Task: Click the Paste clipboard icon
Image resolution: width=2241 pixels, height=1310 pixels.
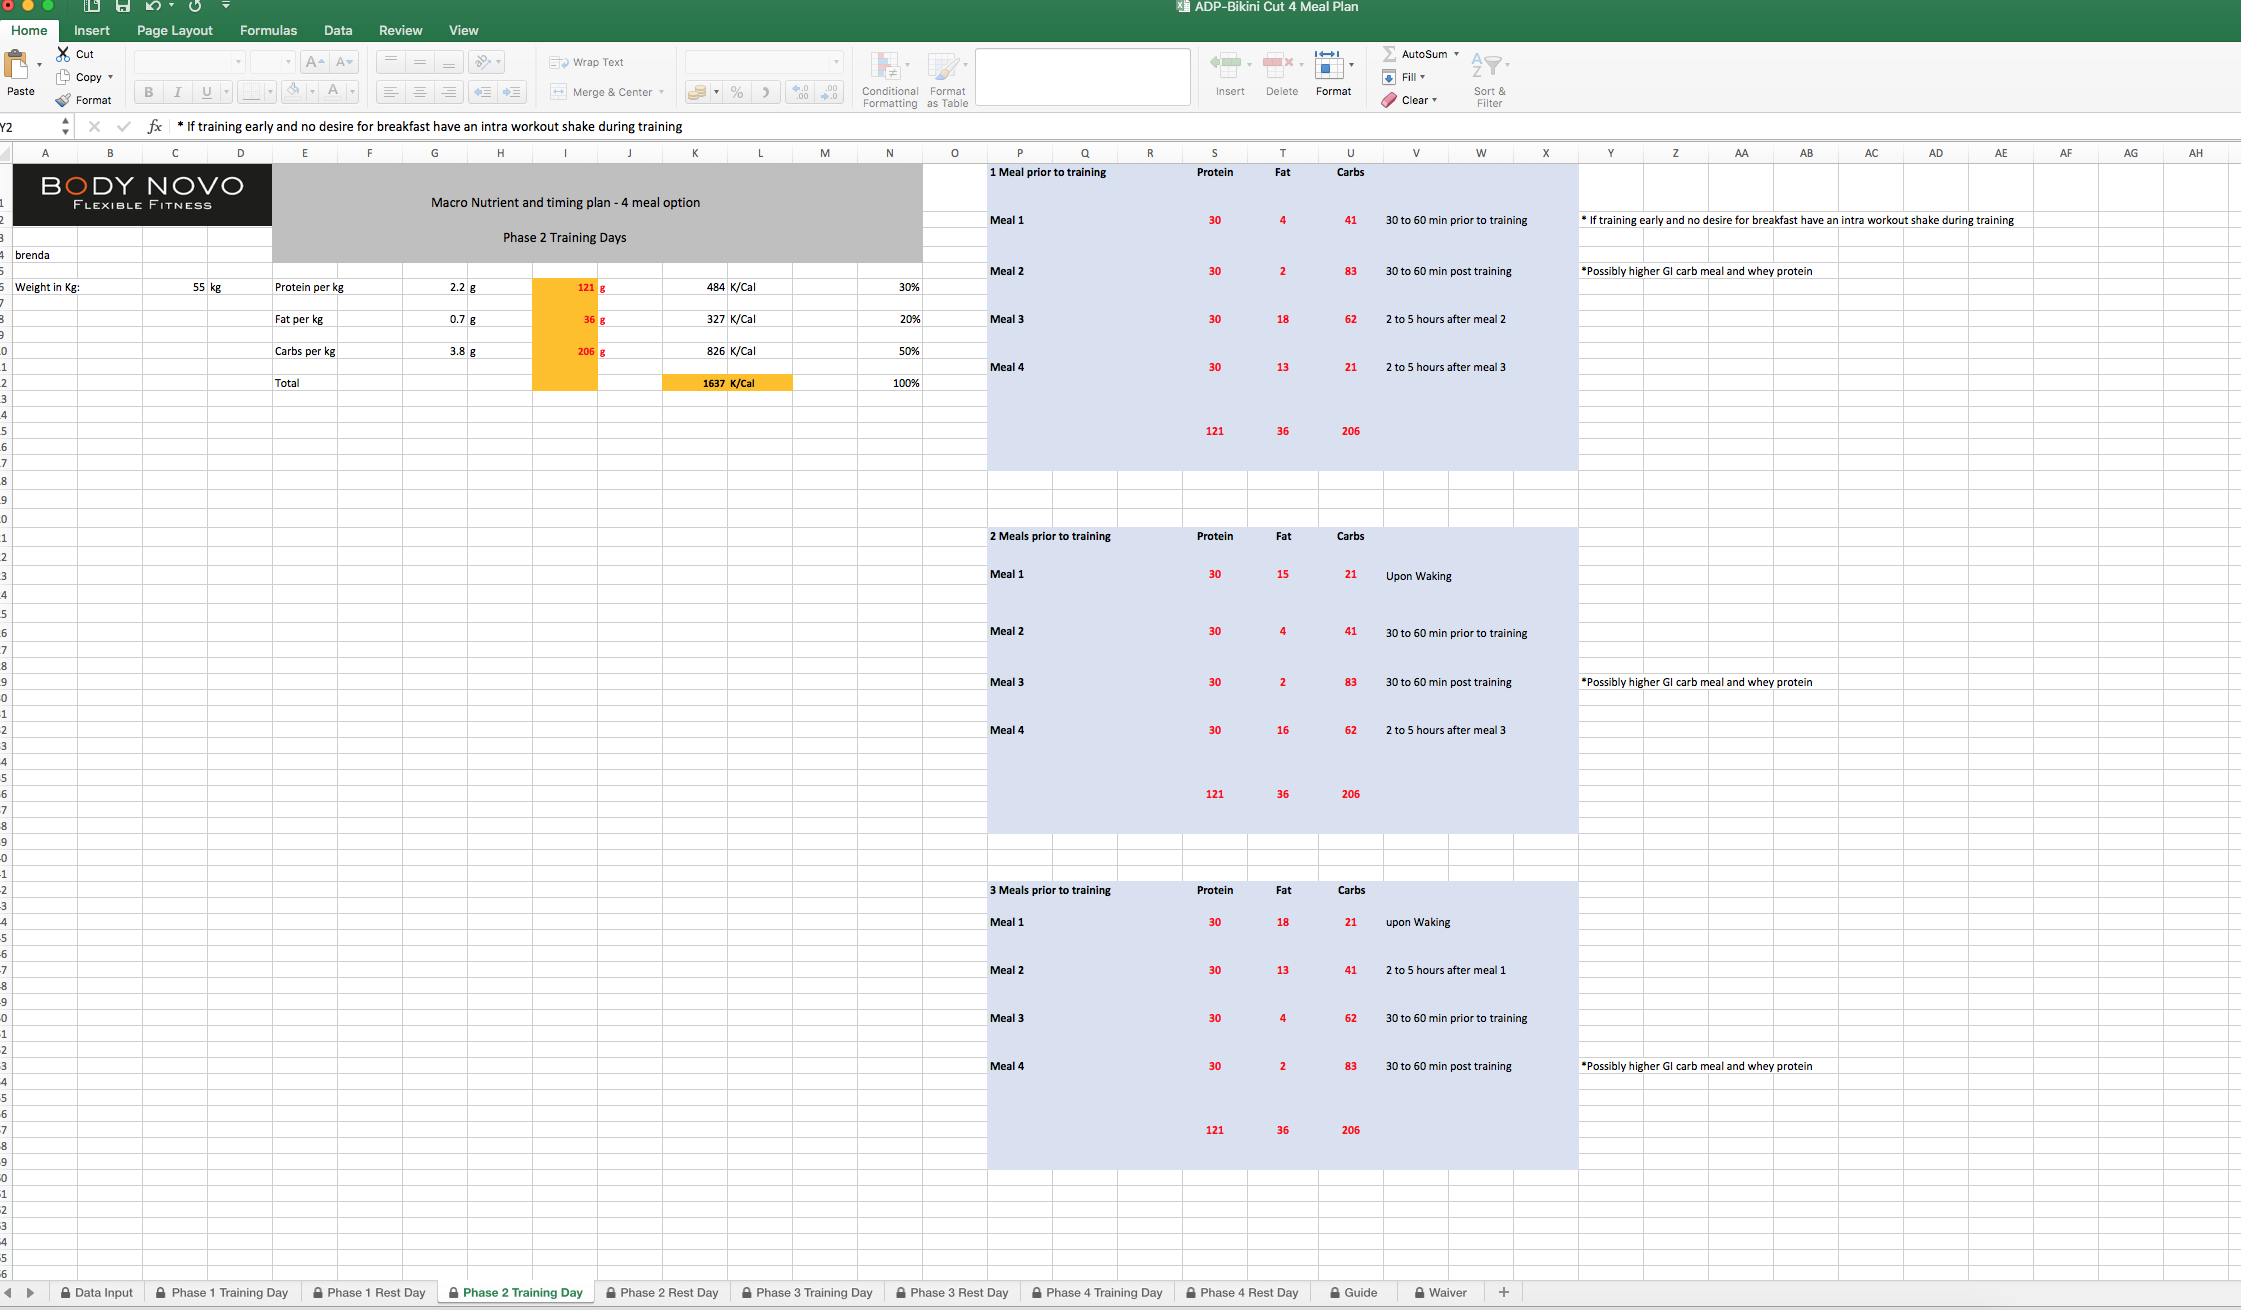Action: [x=16, y=65]
